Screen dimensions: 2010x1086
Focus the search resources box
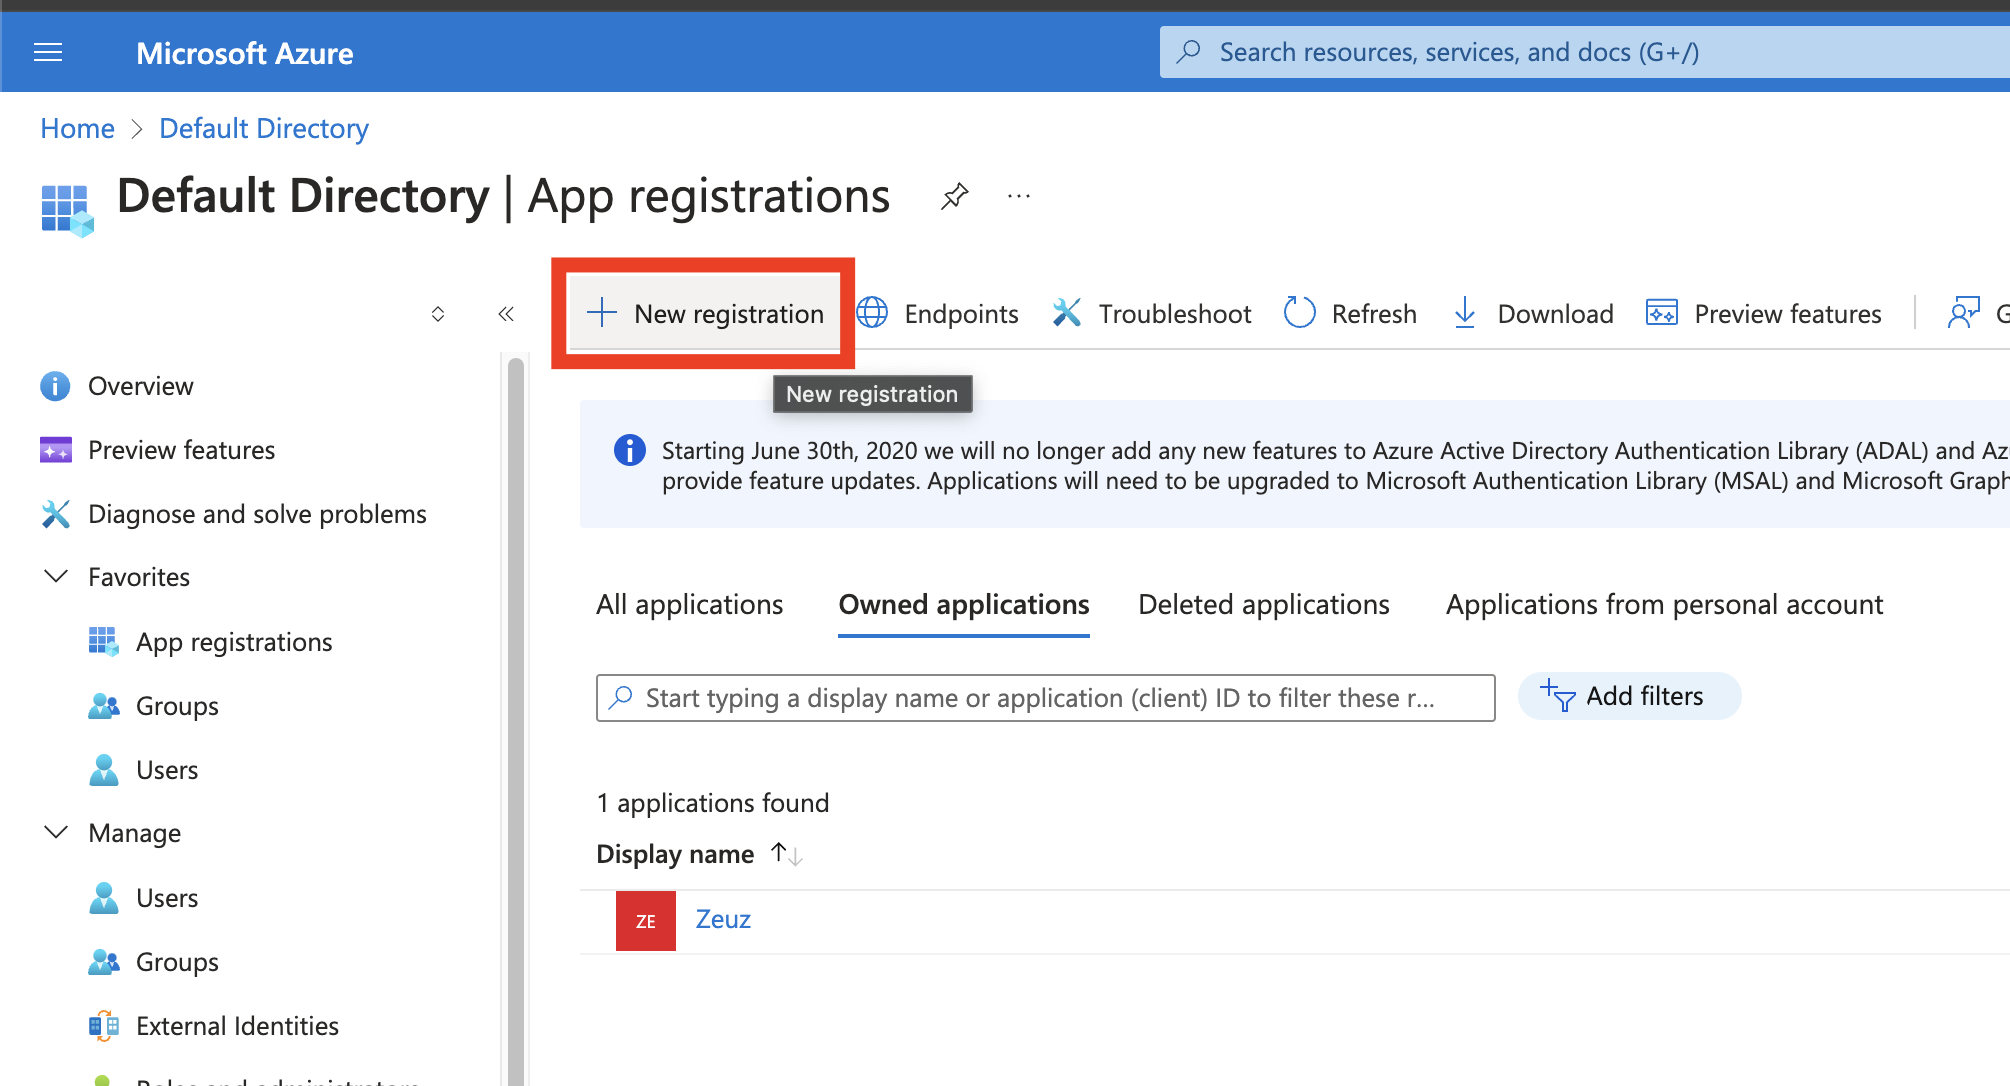click(1584, 52)
